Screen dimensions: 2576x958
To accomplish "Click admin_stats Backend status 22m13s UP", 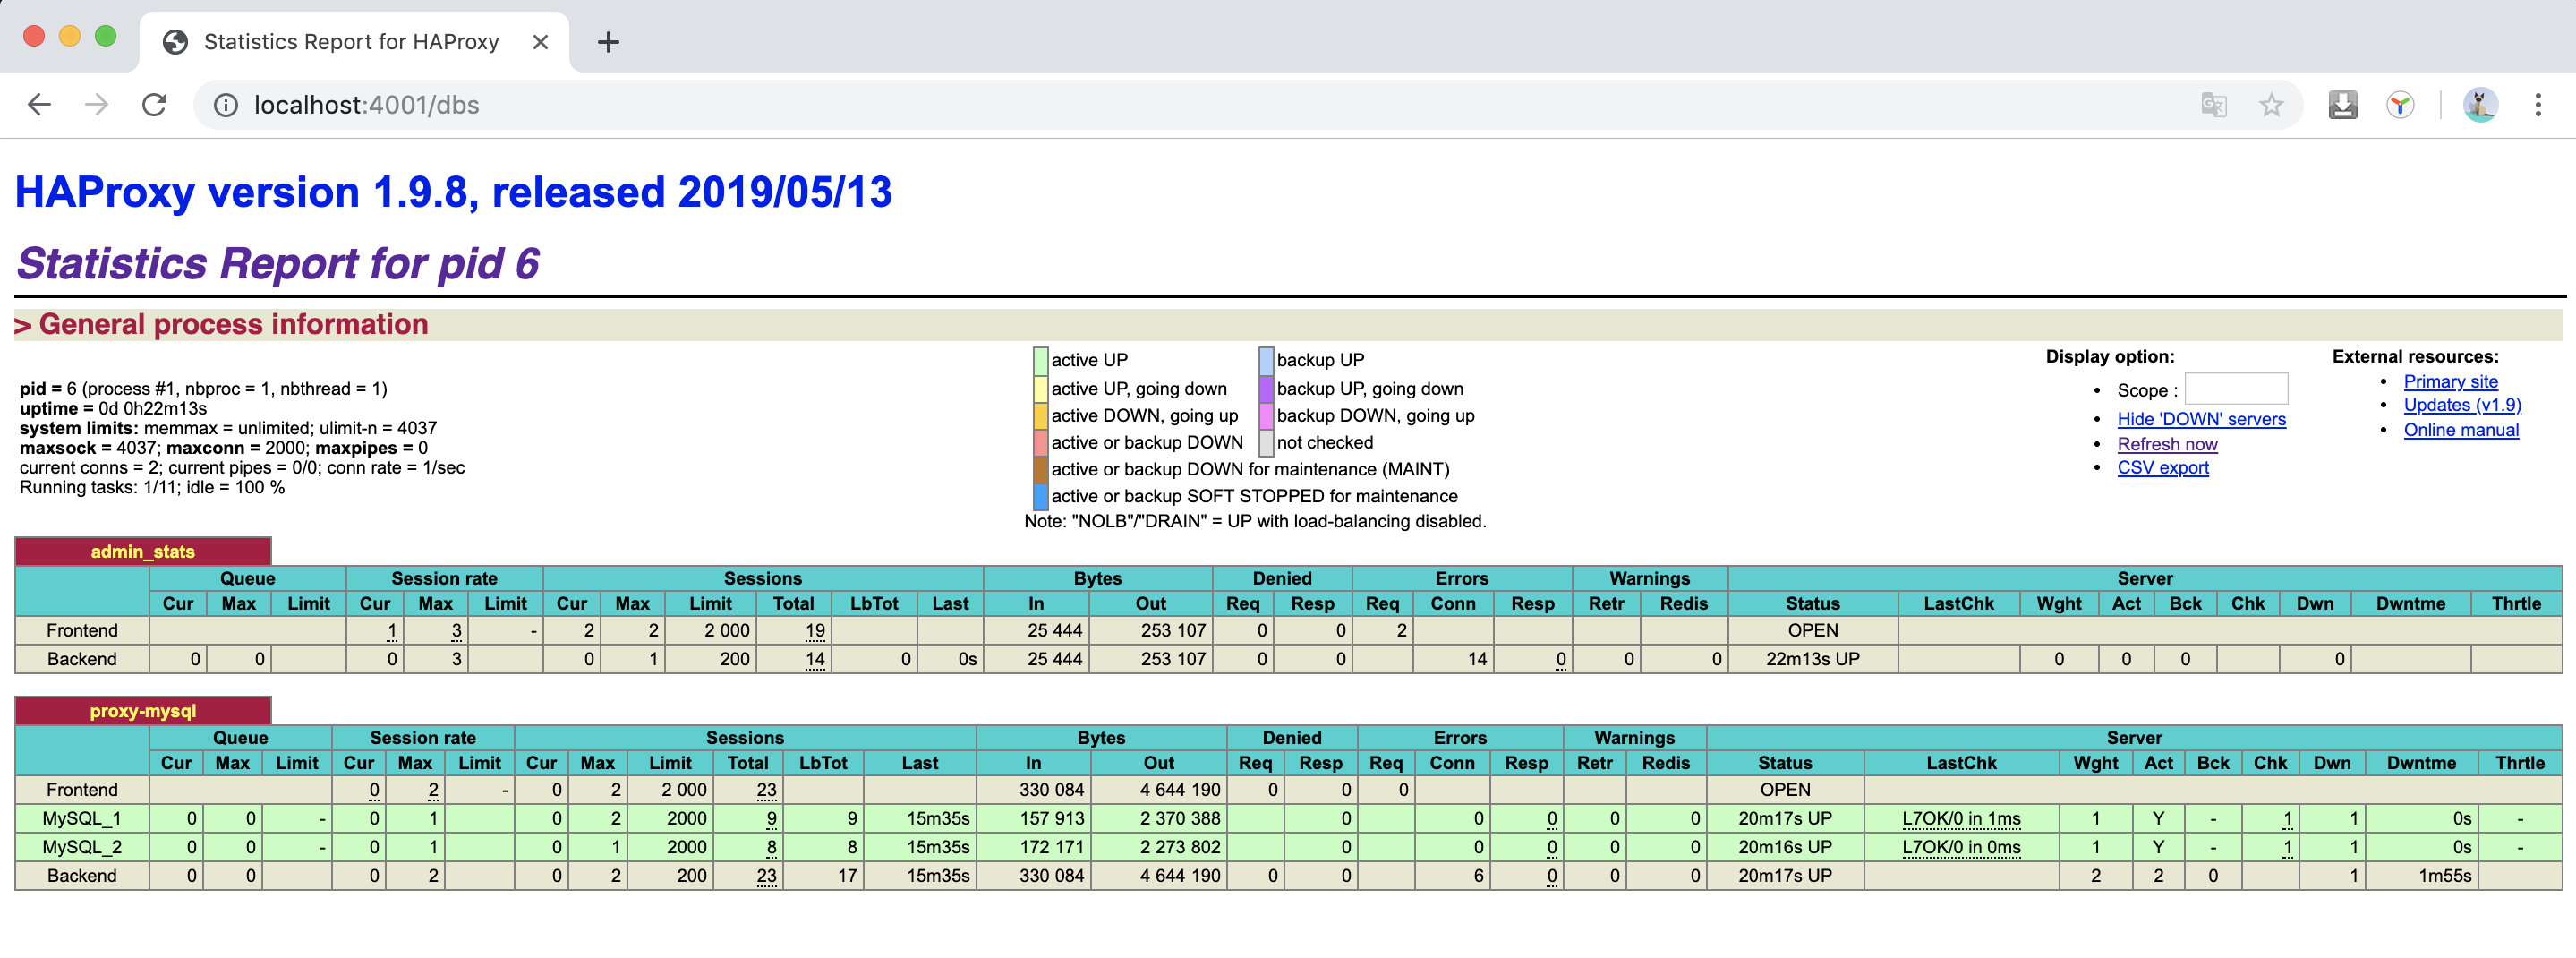I will click(1812, 659).
